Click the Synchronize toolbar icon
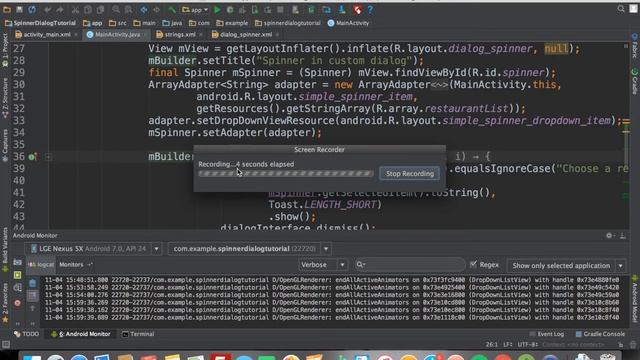The width and height of the screenshot is (640, 360). pos(32,9)
